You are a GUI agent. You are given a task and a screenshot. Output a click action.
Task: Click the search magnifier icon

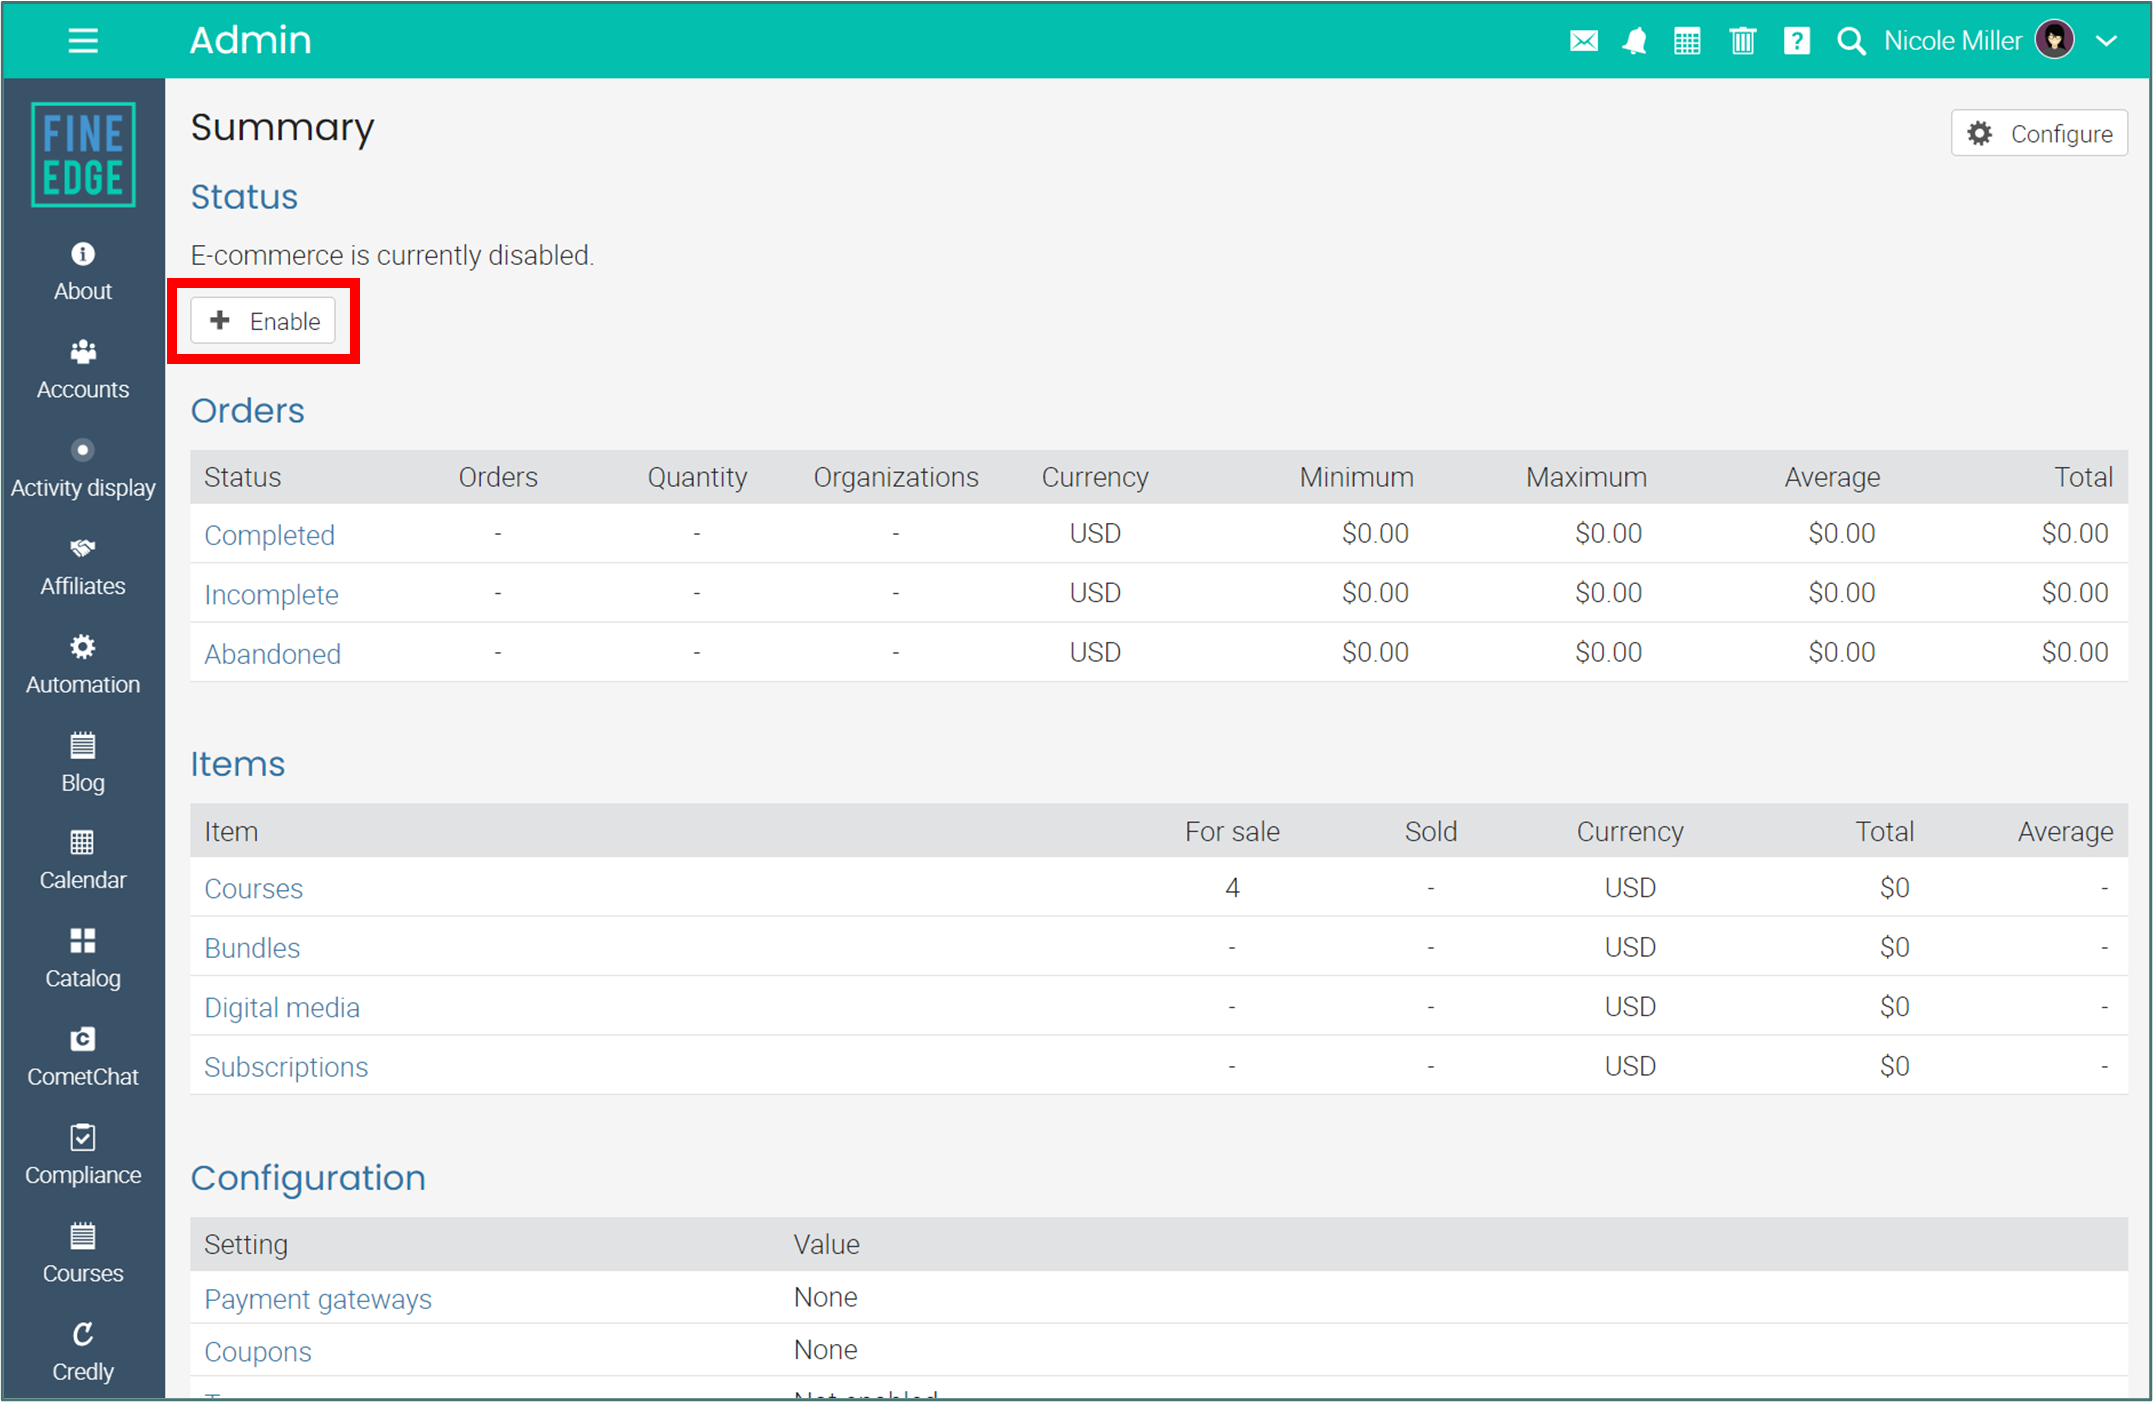(1851, 41)
